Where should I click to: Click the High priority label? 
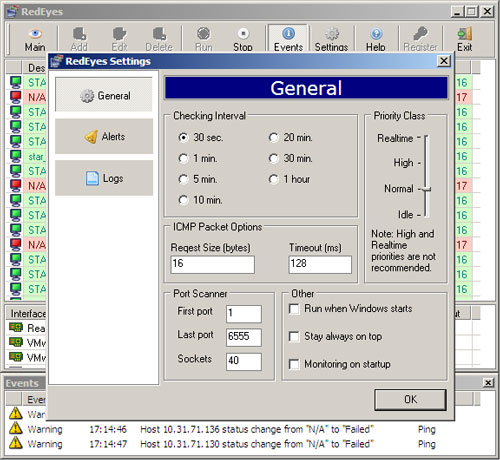403,163
